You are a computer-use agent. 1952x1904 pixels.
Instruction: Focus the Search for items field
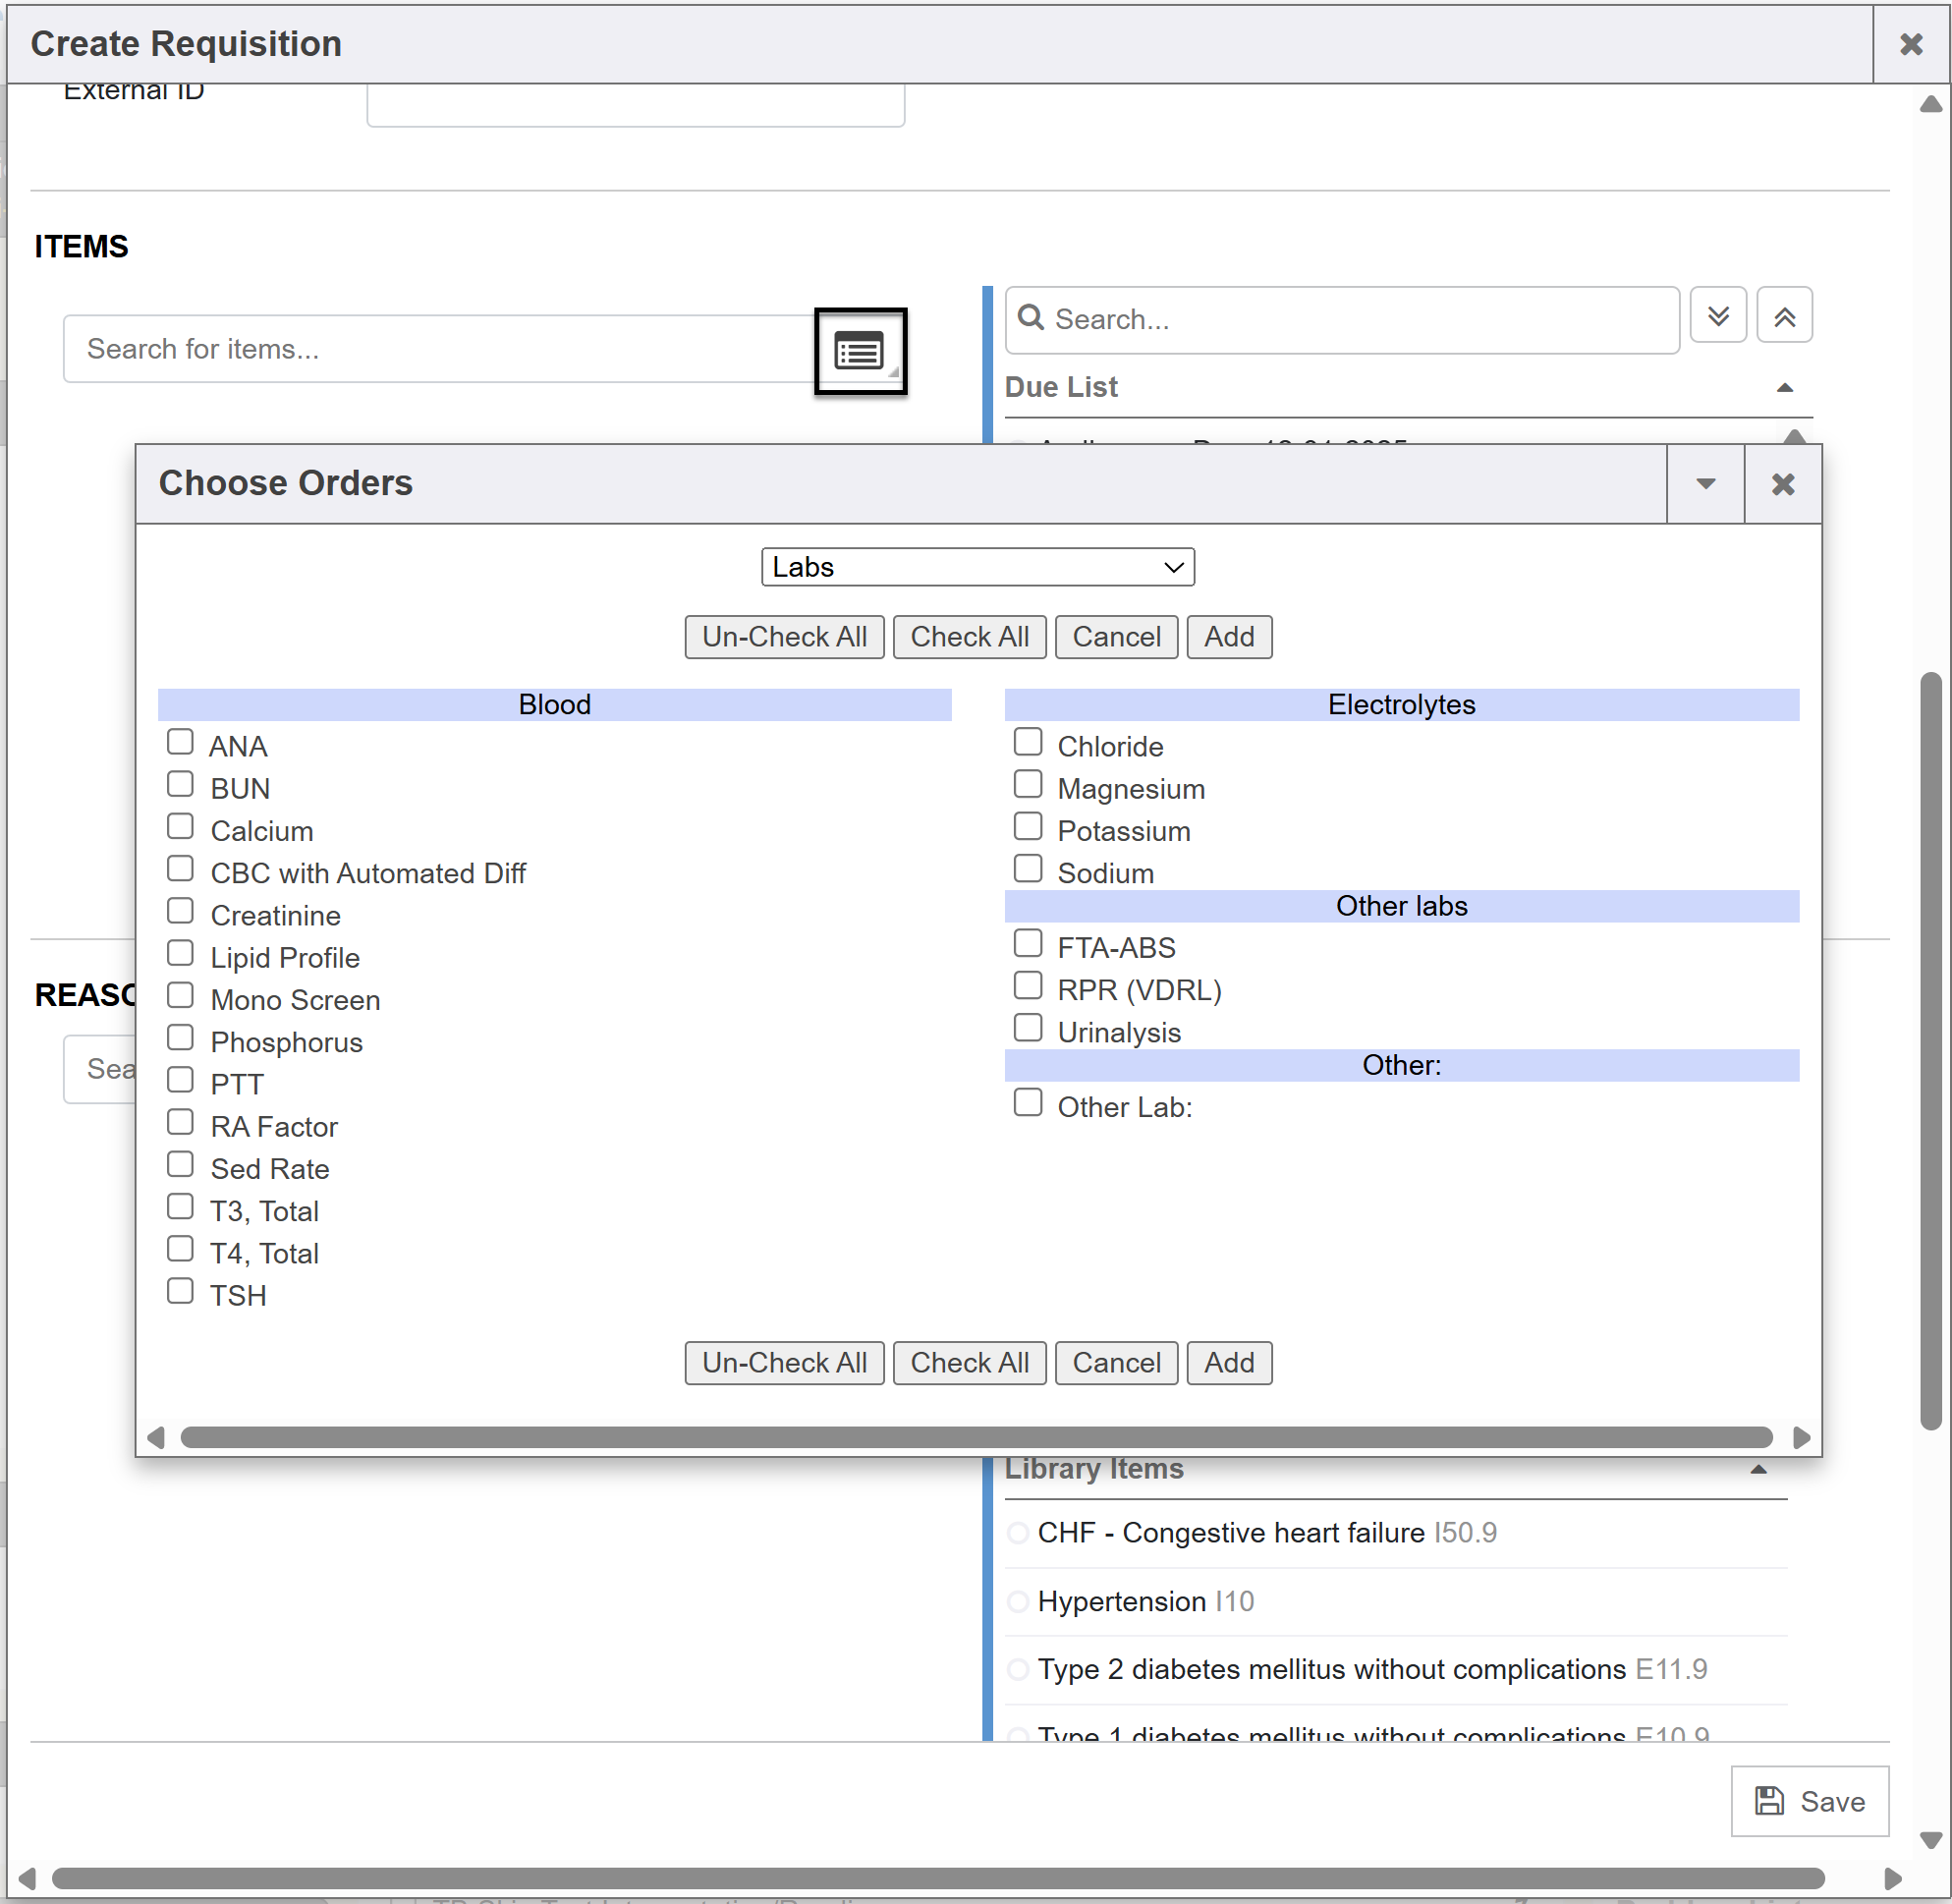click(440, 349)
